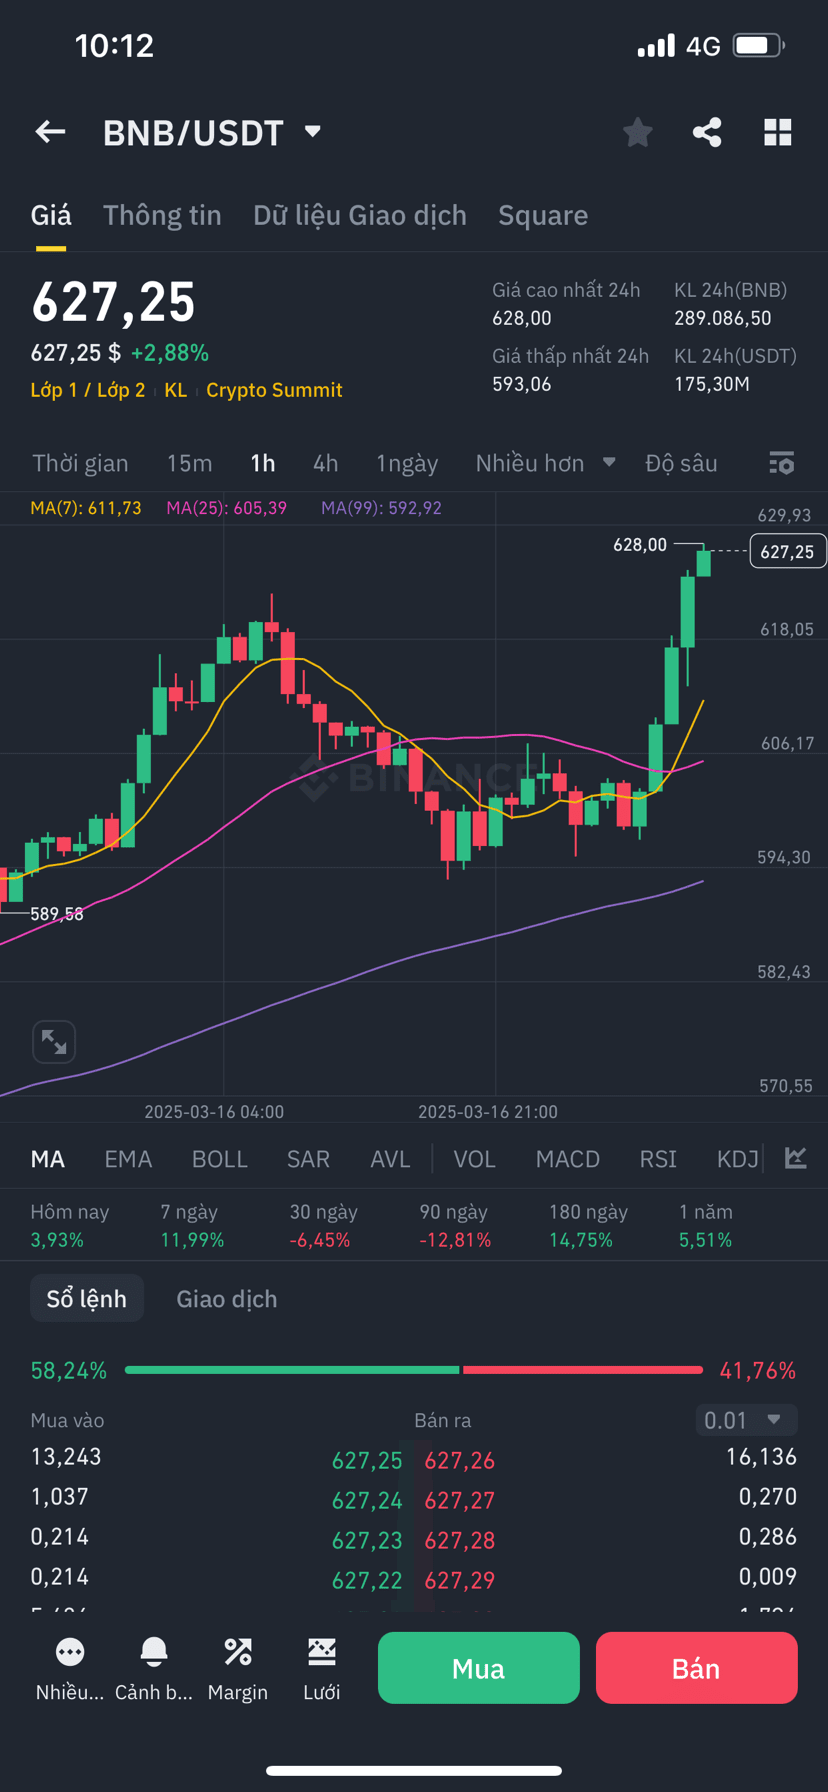Tap the red Bán sell button
Viewport: 828px width, 1792px height.
click(697, 1667)
